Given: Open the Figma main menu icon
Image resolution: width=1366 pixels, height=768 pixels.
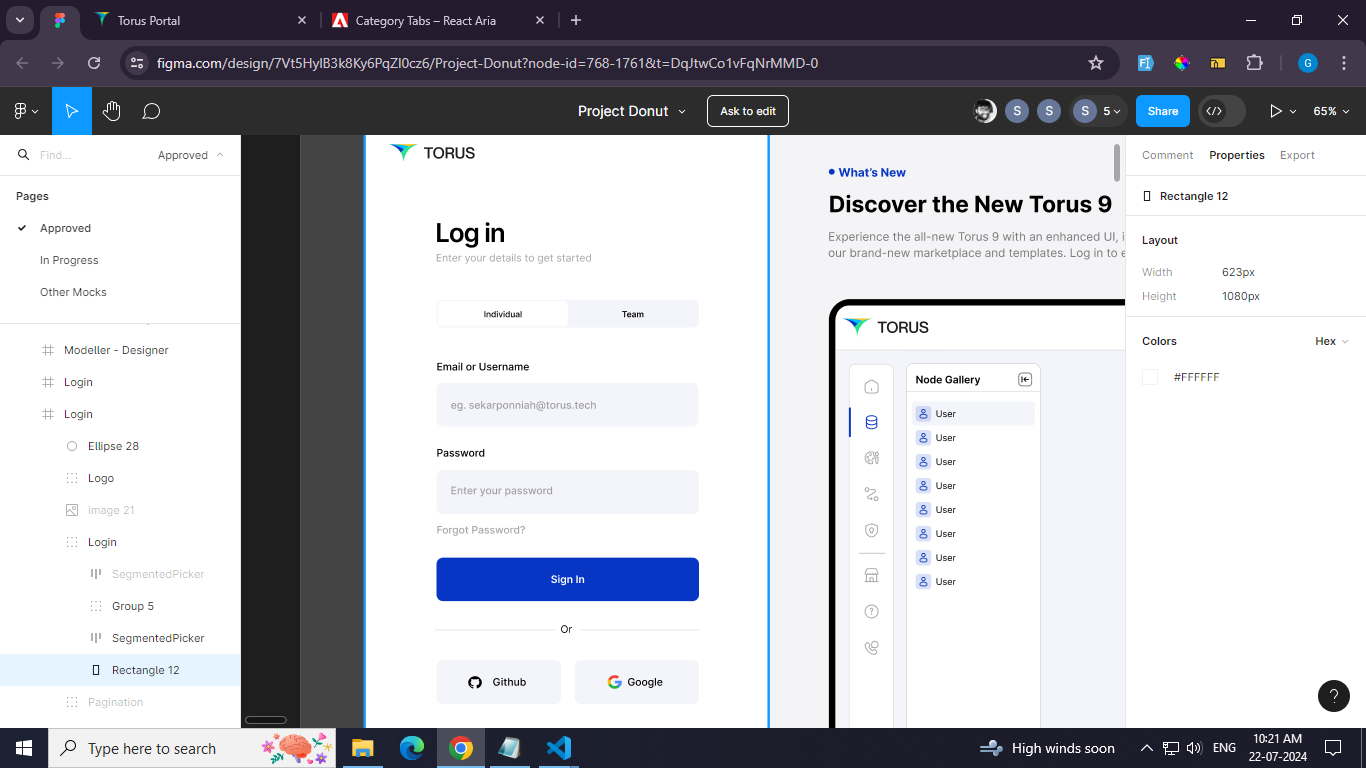Looking at the screenshot, I should pos(25,111).
